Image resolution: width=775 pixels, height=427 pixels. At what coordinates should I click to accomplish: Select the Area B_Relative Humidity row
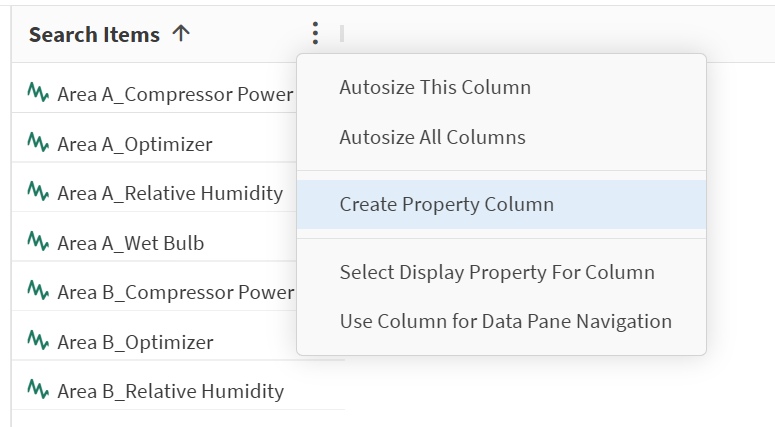170,391
